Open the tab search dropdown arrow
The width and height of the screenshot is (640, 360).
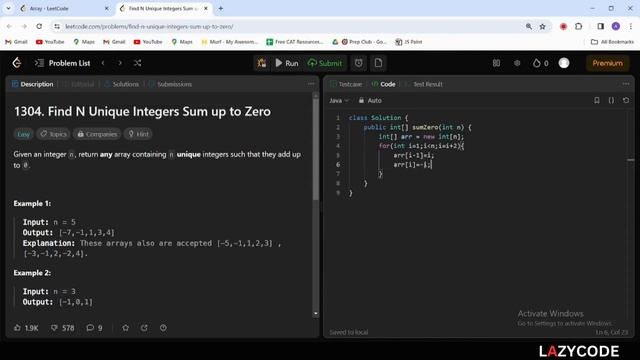pos(8,8)
